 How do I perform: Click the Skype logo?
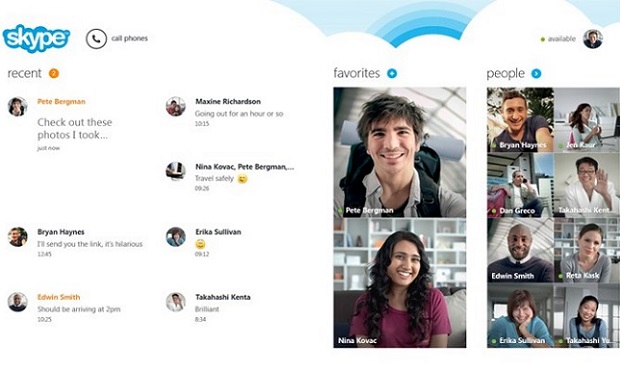36,38
